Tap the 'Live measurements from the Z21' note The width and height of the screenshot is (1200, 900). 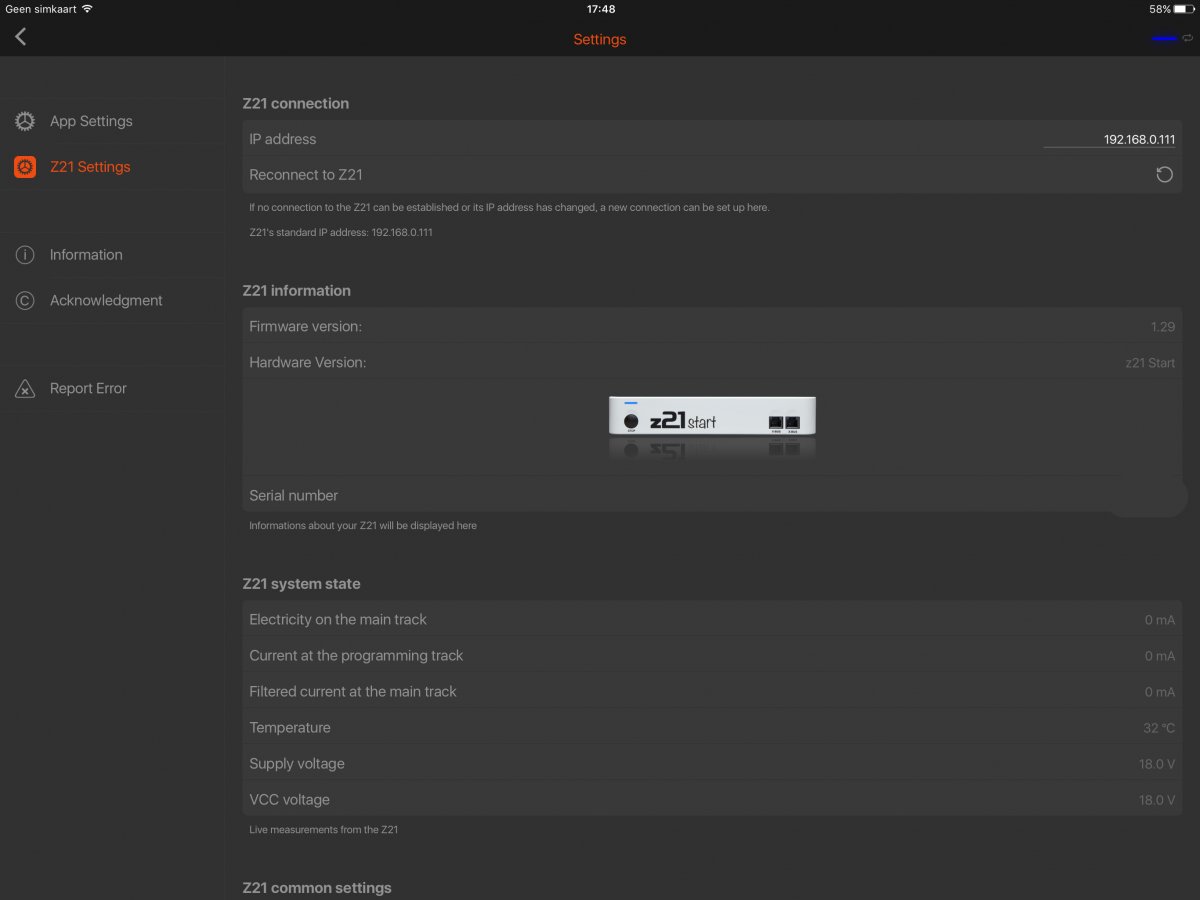[x=324, y=829]
